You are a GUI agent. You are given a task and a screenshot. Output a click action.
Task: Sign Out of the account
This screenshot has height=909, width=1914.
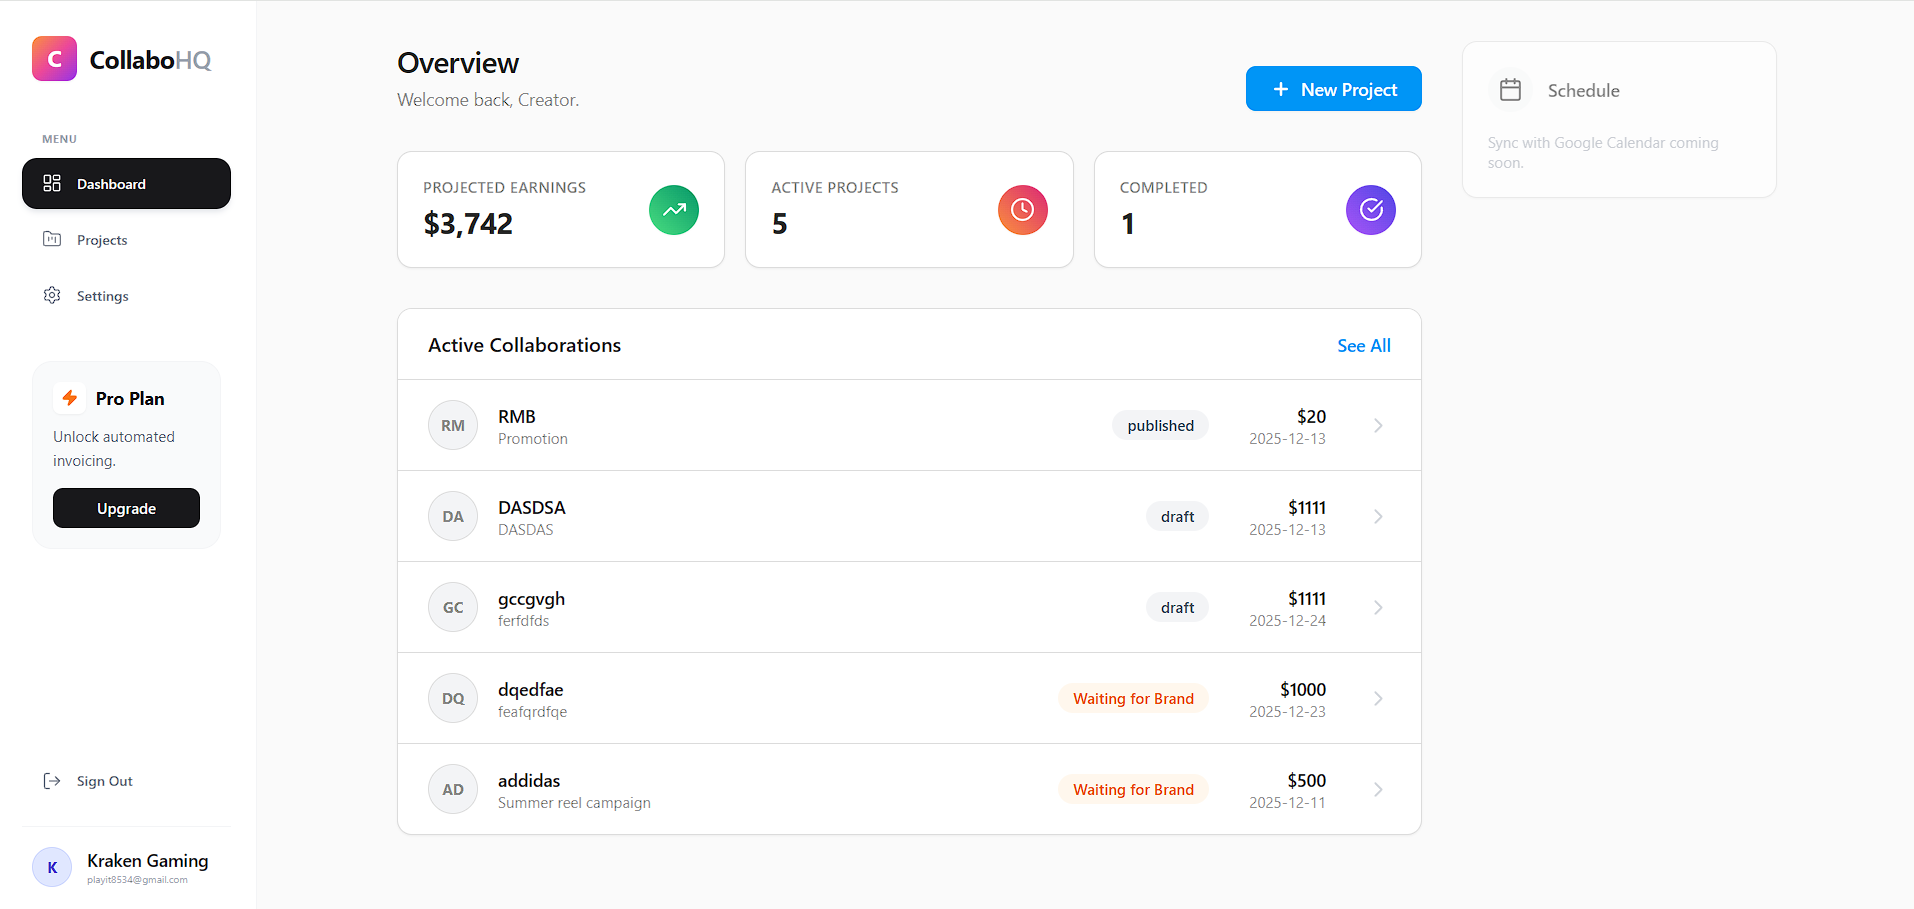tap(104, 781)
